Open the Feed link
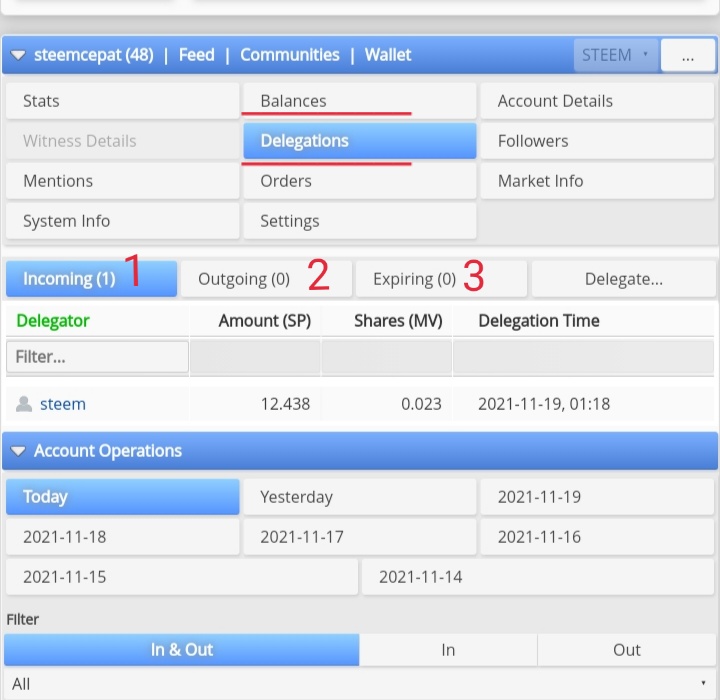 197,55
